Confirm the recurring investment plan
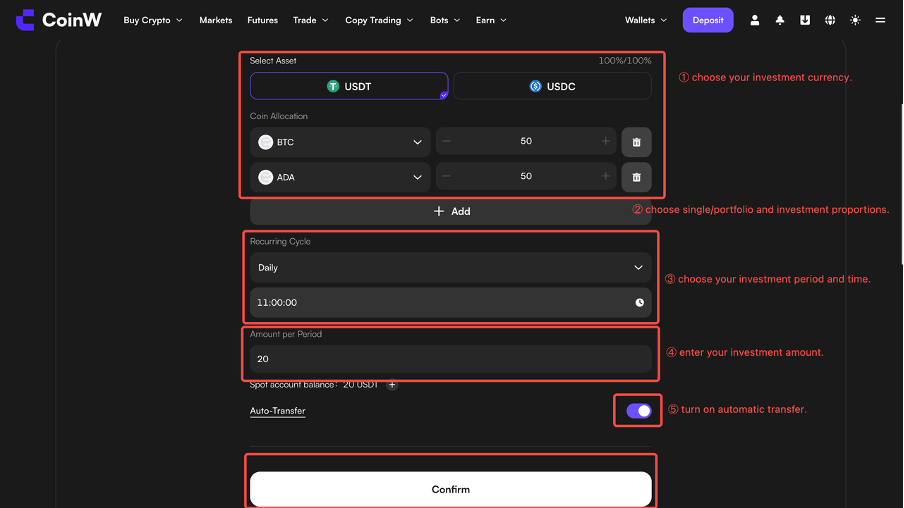 click(451, 489)
